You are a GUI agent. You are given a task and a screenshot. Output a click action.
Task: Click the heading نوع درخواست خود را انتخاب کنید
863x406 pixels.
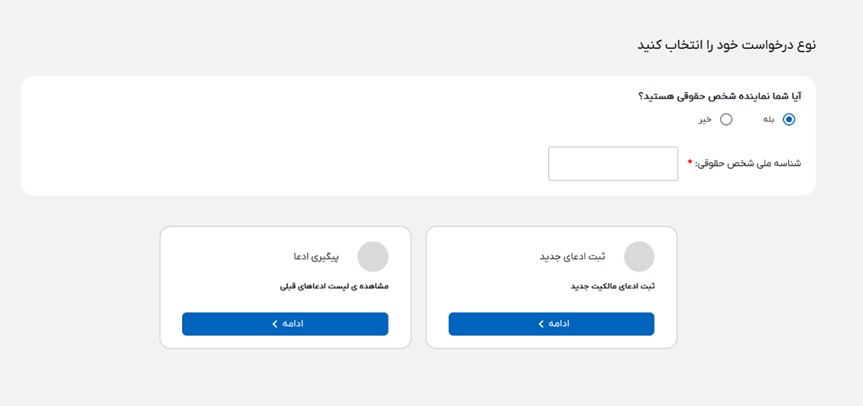(726, 45)
